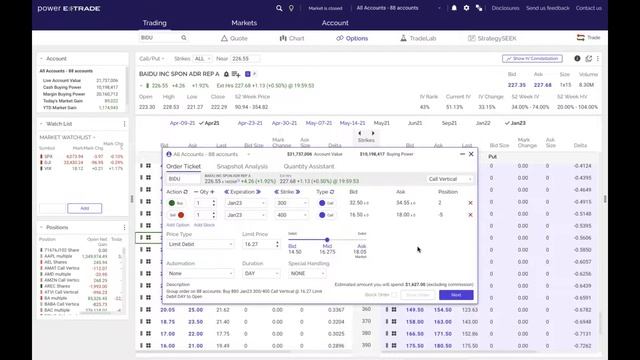The width and height of the screenshot is (640, 360).
Task: Move Strike down with left chevrons
Action: [276, 192]
